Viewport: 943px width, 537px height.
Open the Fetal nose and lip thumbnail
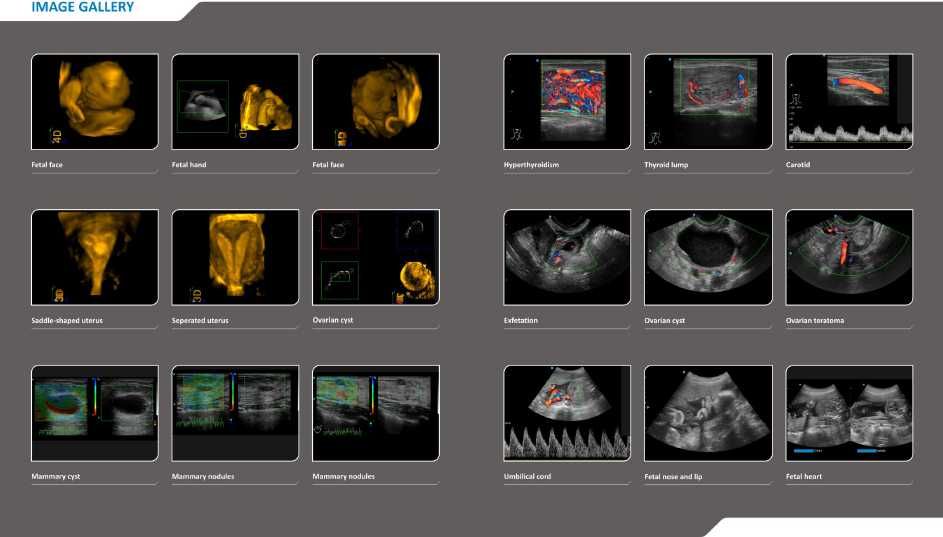click(708, 413)
